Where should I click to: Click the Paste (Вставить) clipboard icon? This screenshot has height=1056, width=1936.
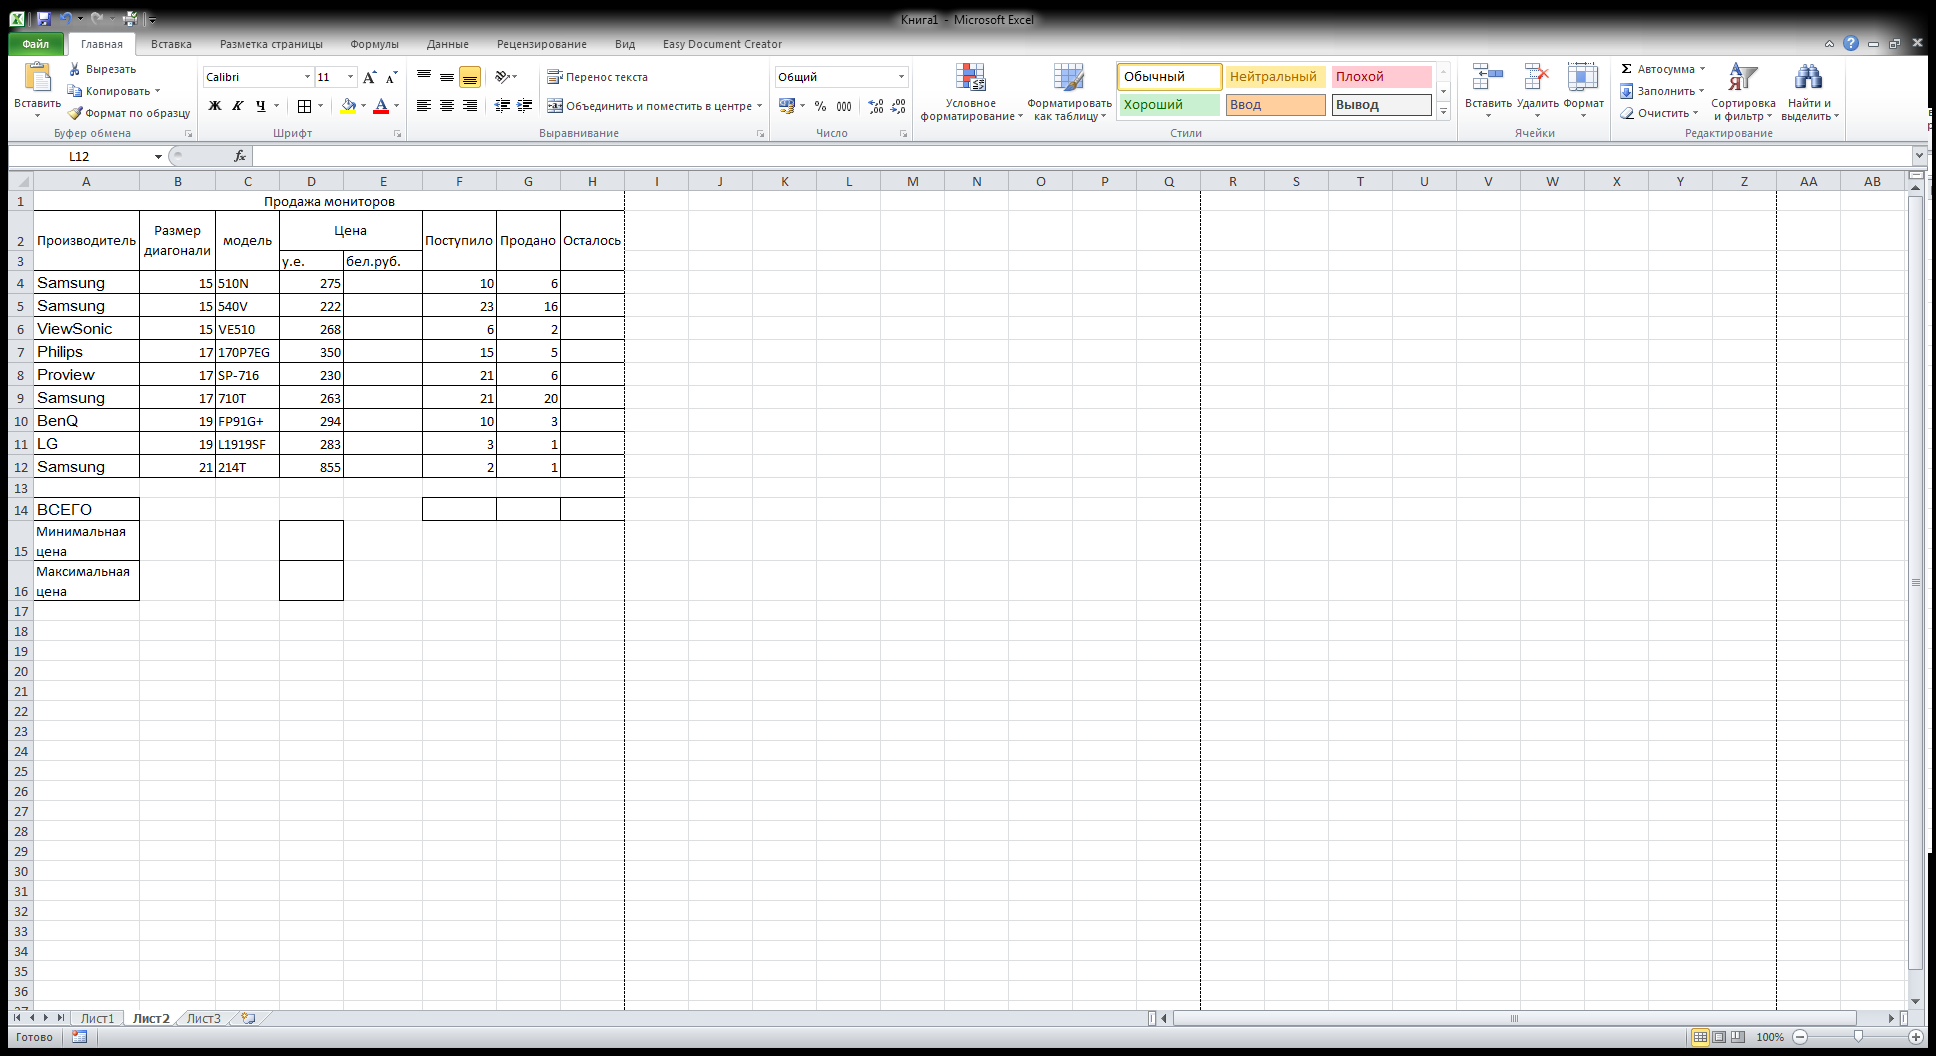click(x=37, y=78)
